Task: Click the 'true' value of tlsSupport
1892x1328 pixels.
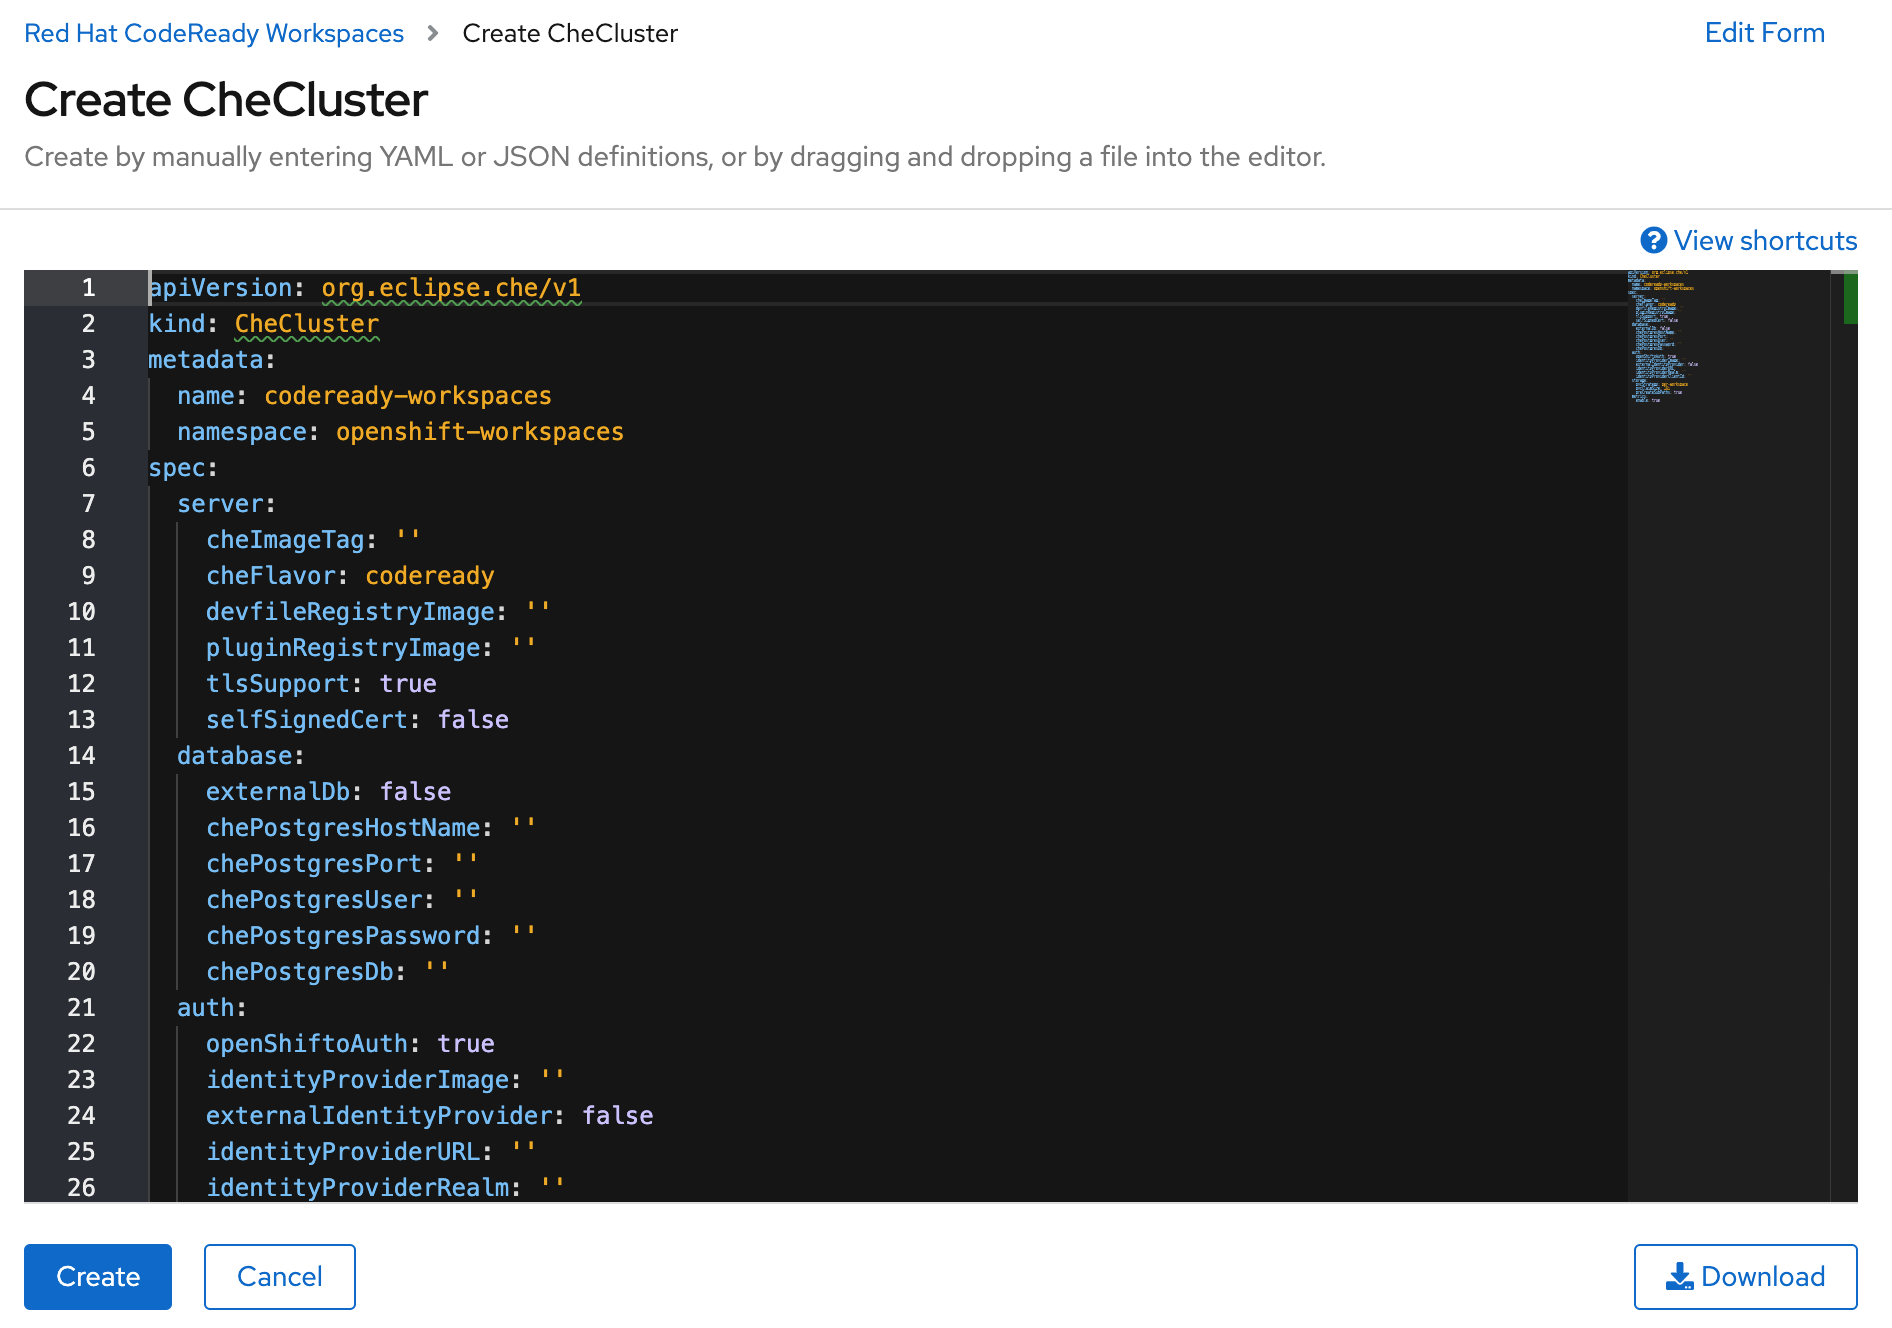Action: click(408, 684)
